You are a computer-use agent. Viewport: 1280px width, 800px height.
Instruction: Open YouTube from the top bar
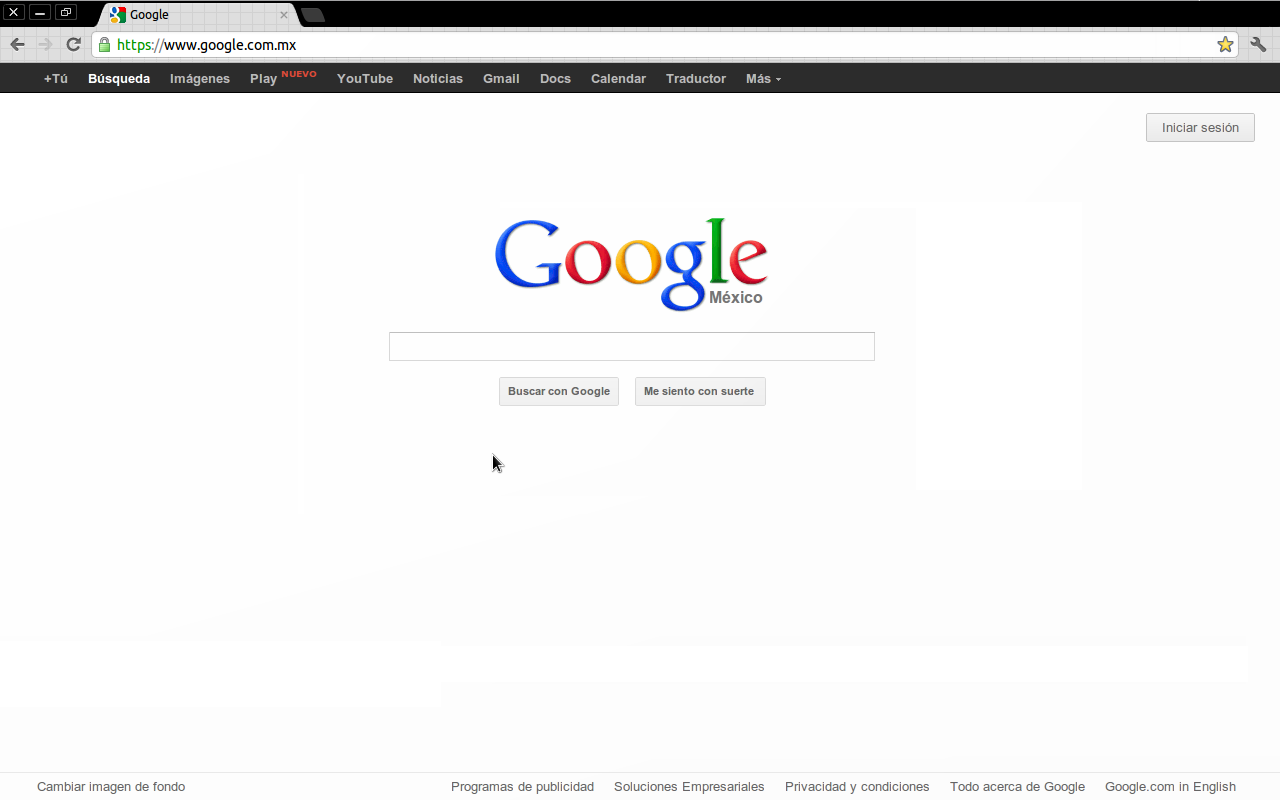[365, 79]
